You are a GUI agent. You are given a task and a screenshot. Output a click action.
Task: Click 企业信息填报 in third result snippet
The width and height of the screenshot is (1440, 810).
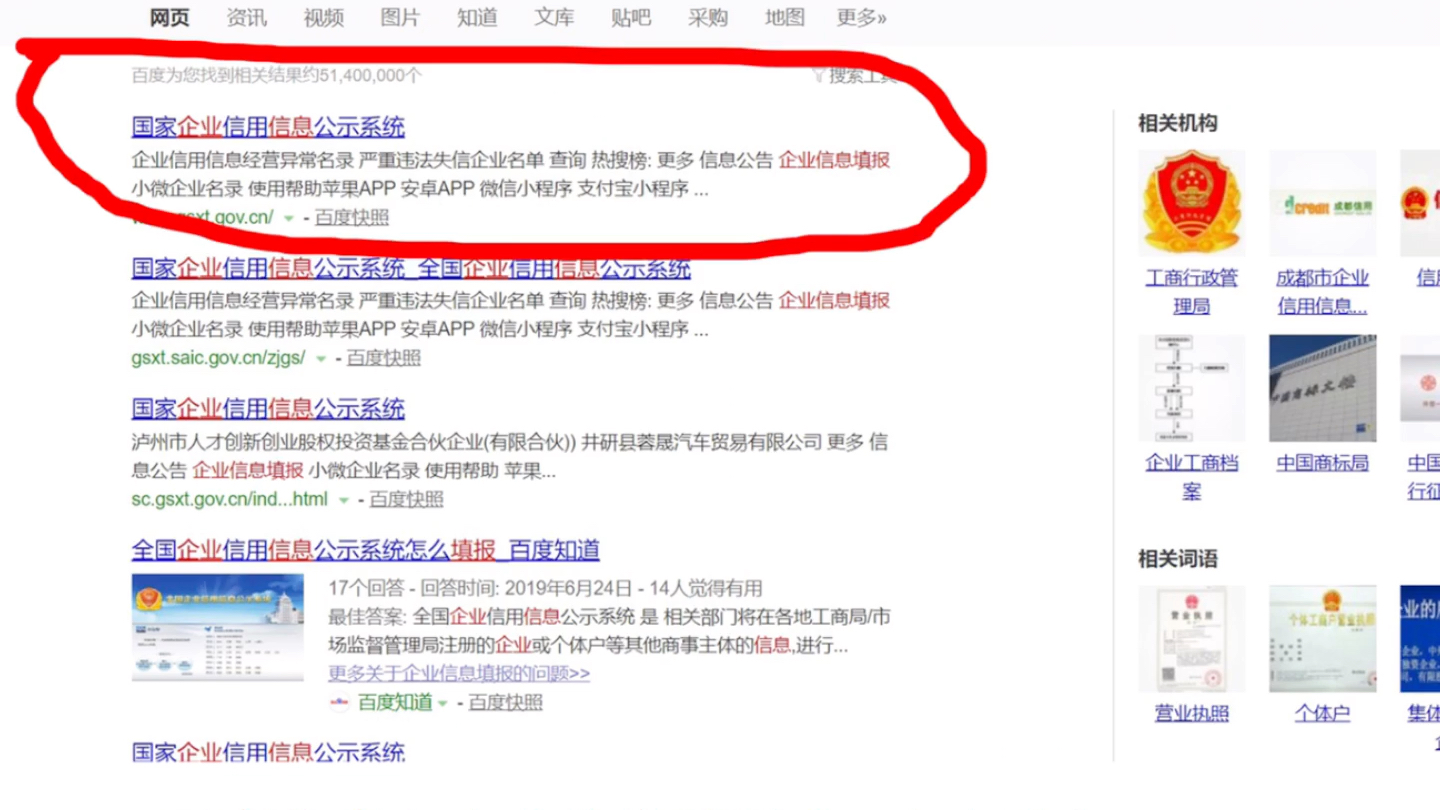point(248,470)
